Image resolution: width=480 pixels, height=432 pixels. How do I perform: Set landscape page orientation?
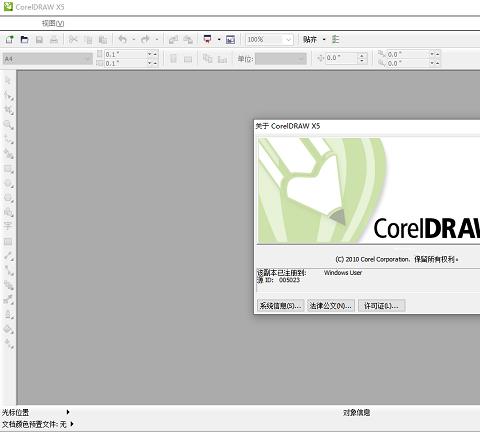click(x=188, y=59)
